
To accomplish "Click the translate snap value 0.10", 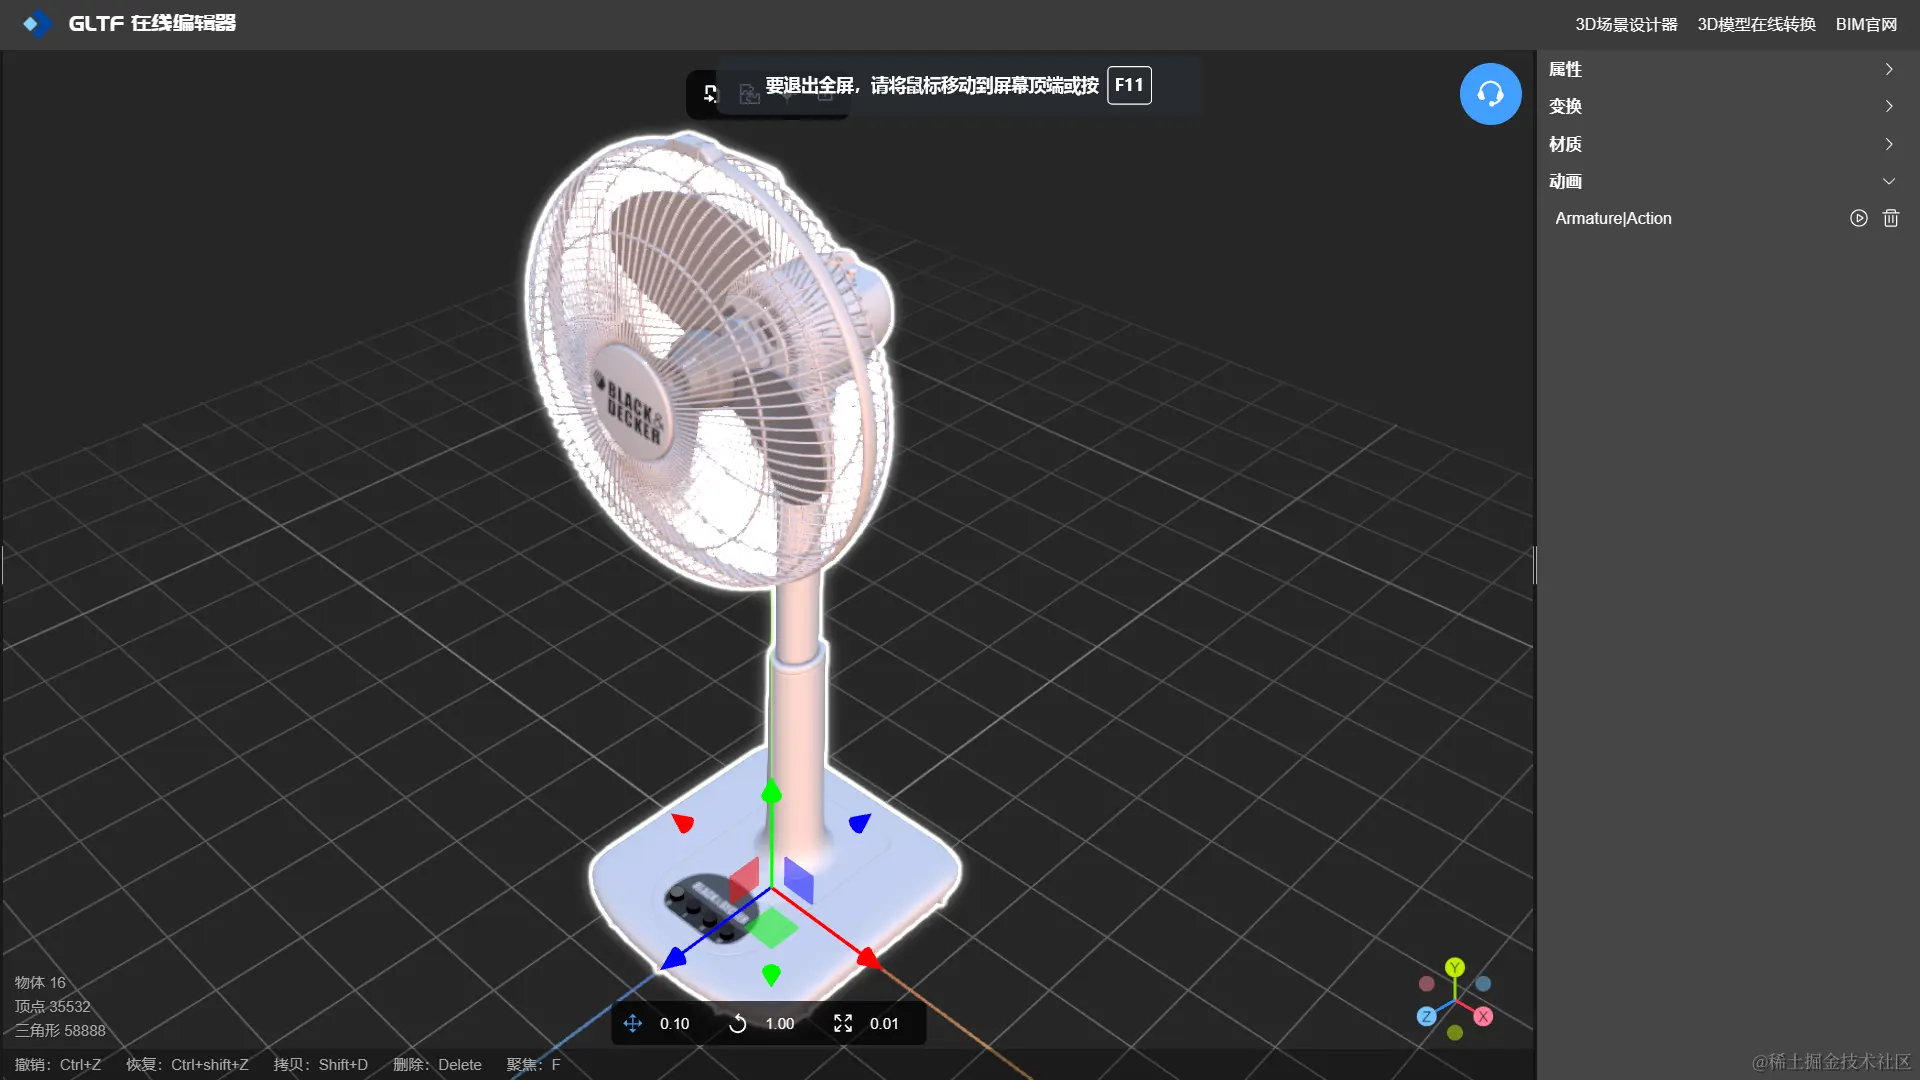I will click(674, 1023).
